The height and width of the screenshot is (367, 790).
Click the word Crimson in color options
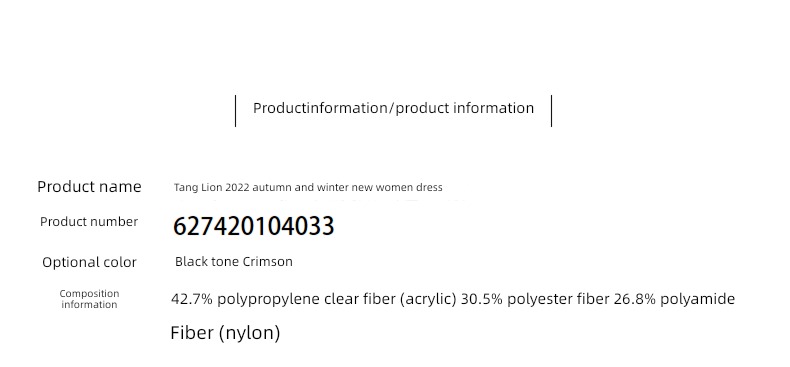pos(268,262)
